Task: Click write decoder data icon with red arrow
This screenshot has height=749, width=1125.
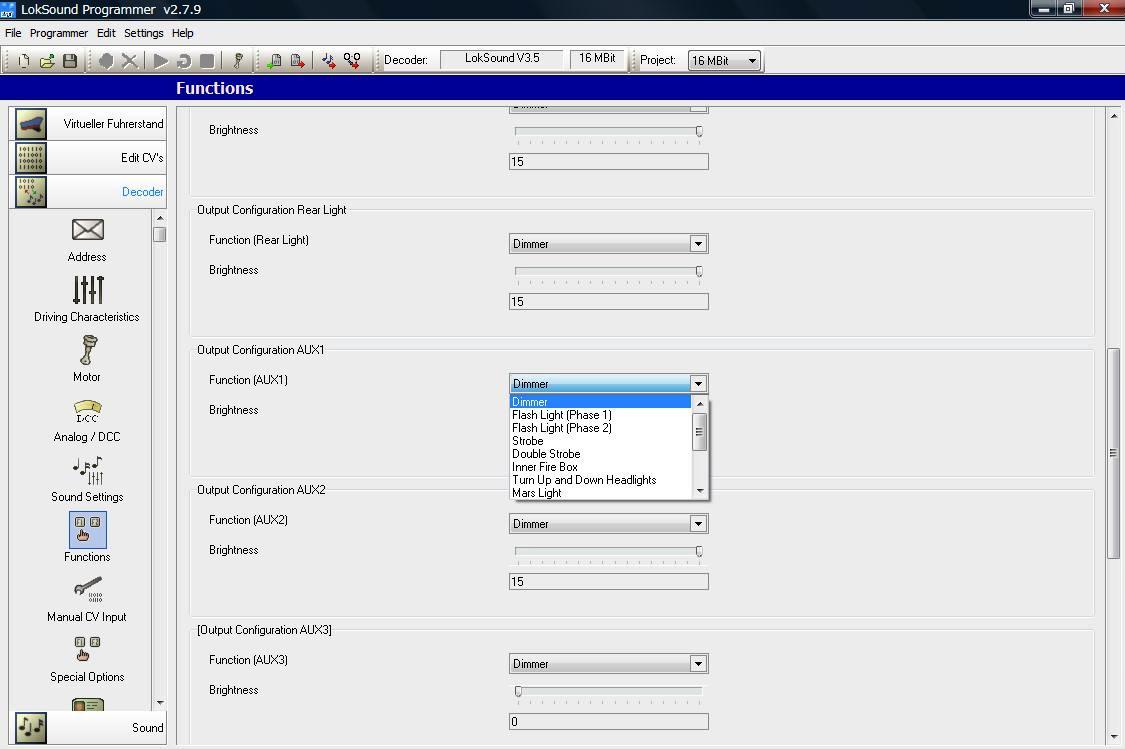Action: [297, 61]
